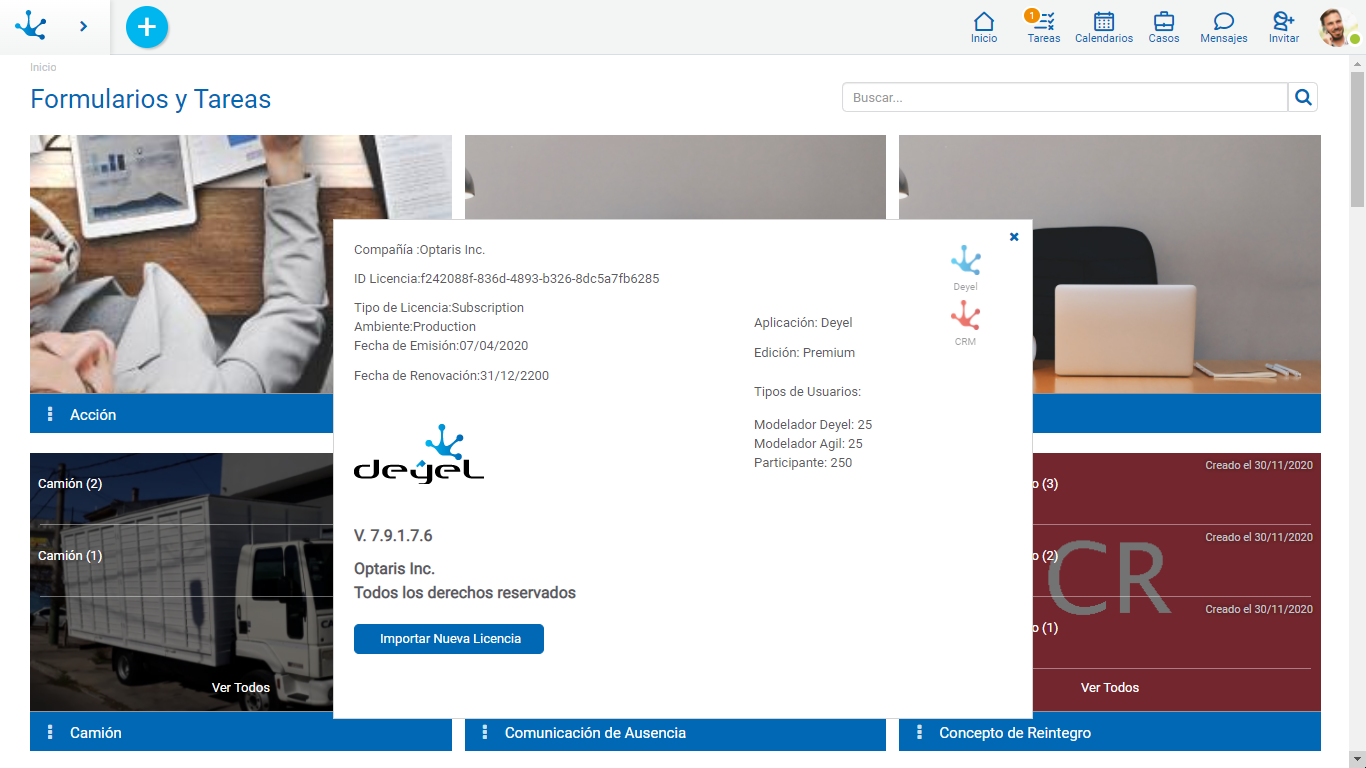Screen dimensions: 1366x768
Task: Click the Deyel logo image in dialog
Action: click(419, 454)
